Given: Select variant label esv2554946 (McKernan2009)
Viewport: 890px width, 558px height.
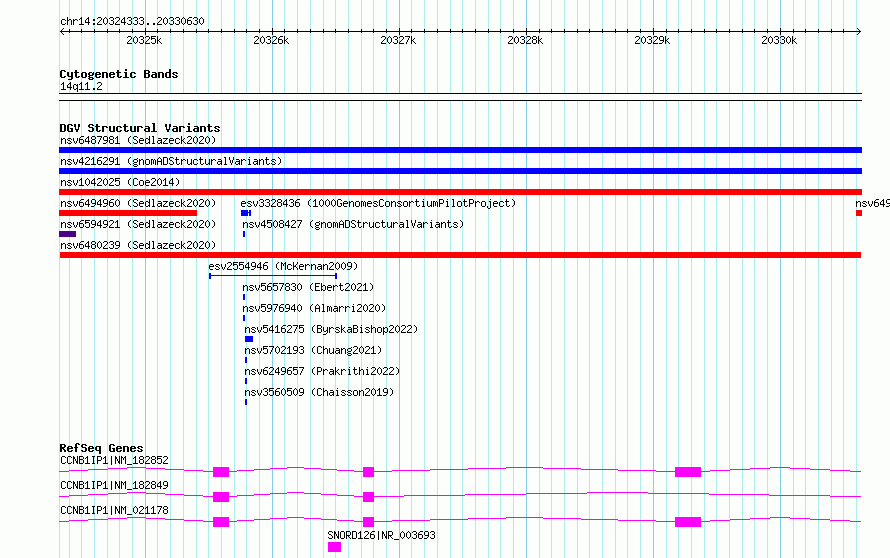Looking at the screenshot, I should [283, 266].
